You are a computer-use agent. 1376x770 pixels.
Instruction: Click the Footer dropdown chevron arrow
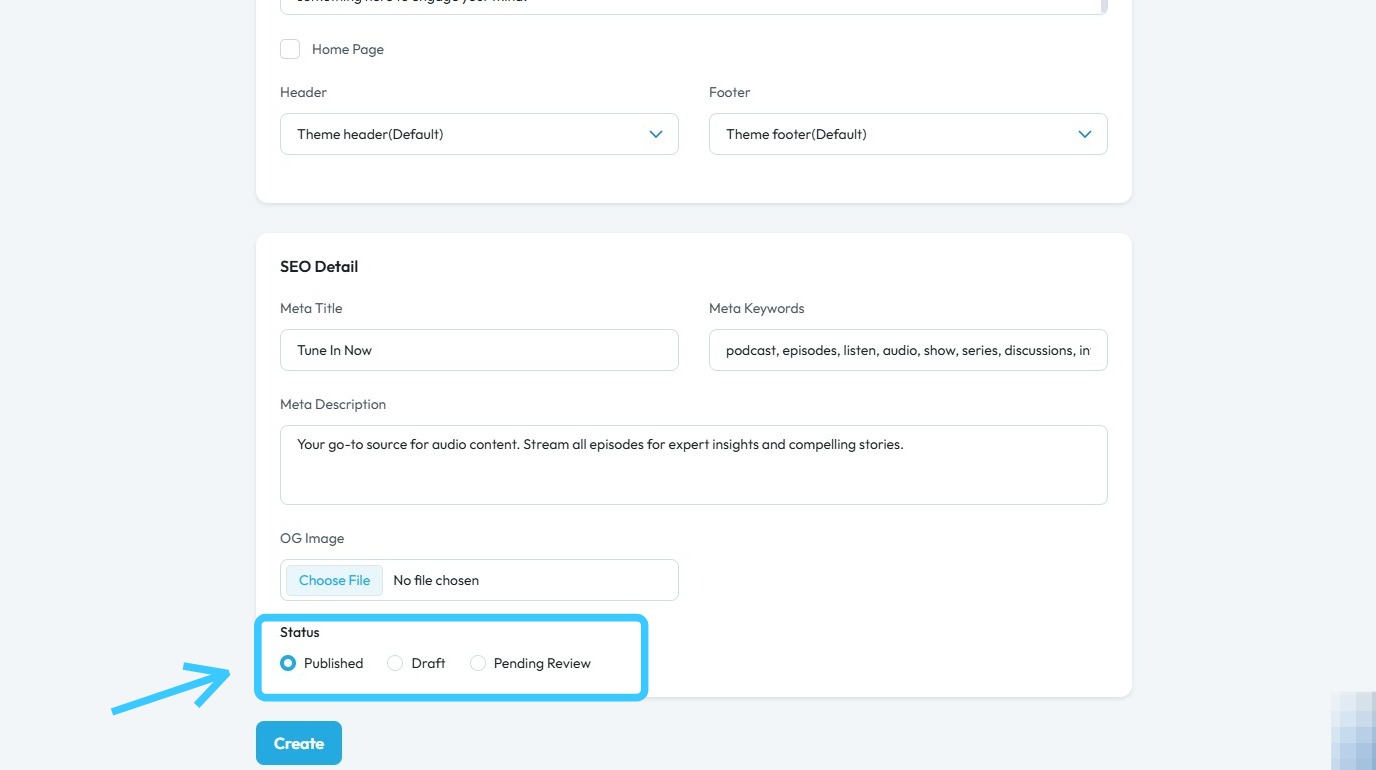click(x=1085, y=134)
